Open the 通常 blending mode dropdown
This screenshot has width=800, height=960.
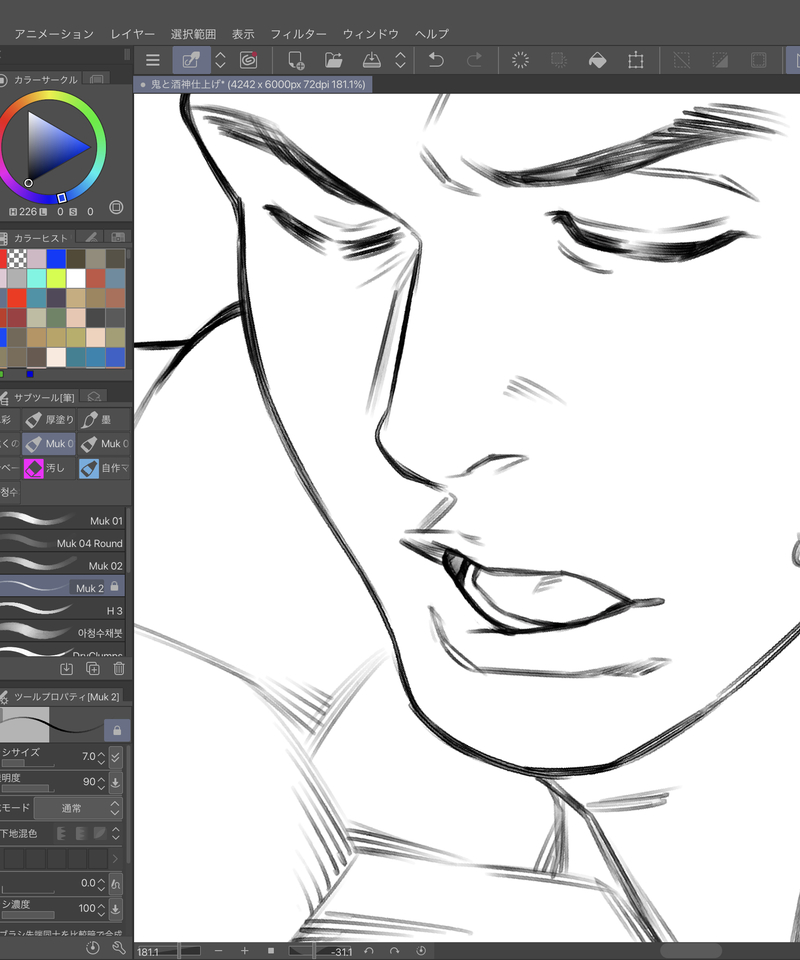(x=78, y=808)
